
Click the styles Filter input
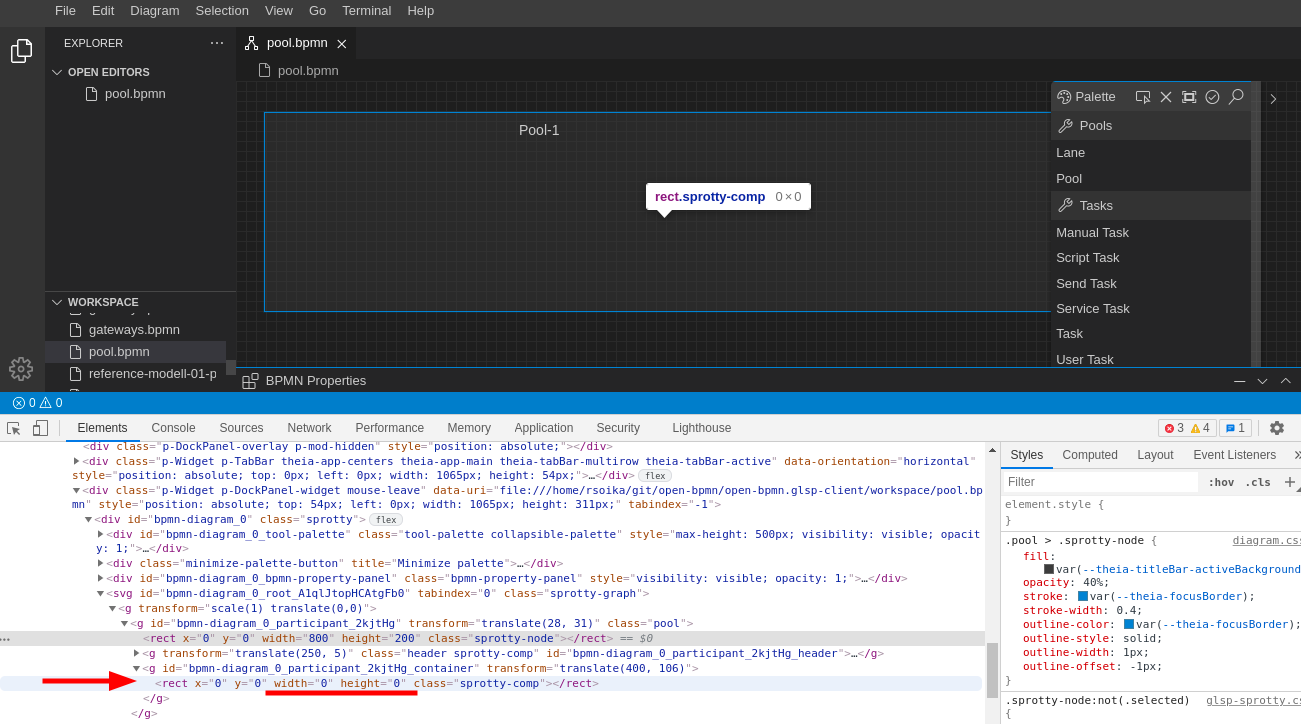pos(1100,482)
